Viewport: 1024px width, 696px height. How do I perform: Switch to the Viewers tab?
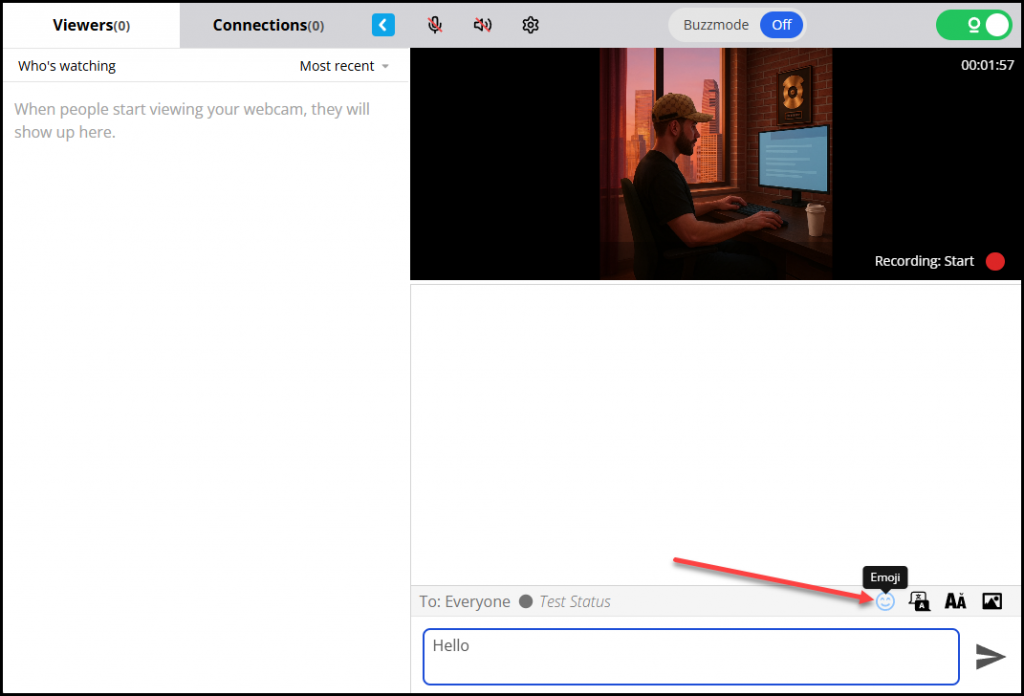point(91,25)
